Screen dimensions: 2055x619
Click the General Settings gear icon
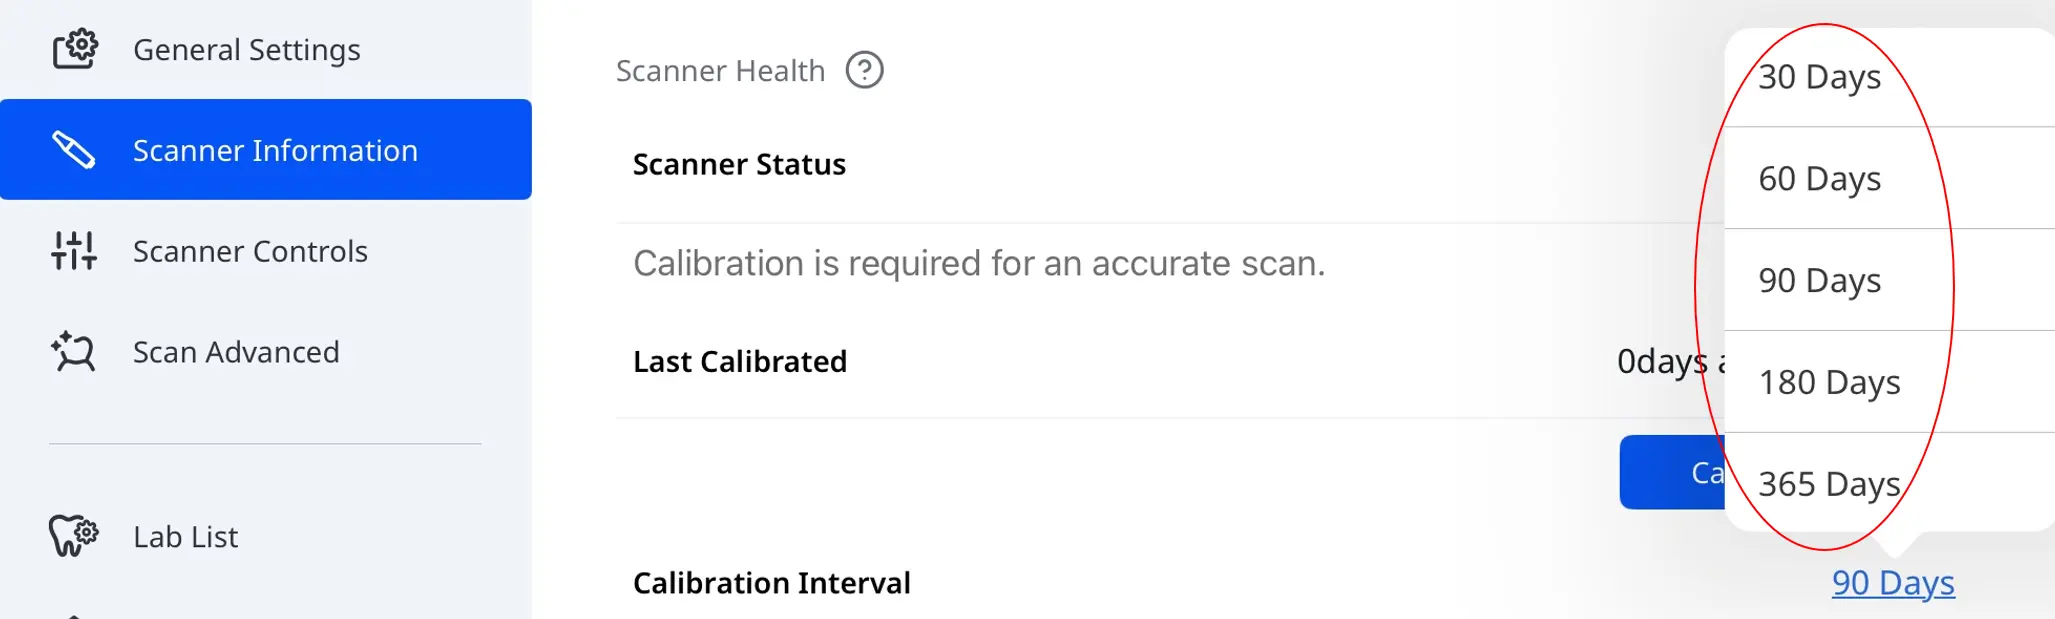coord(74,48)
